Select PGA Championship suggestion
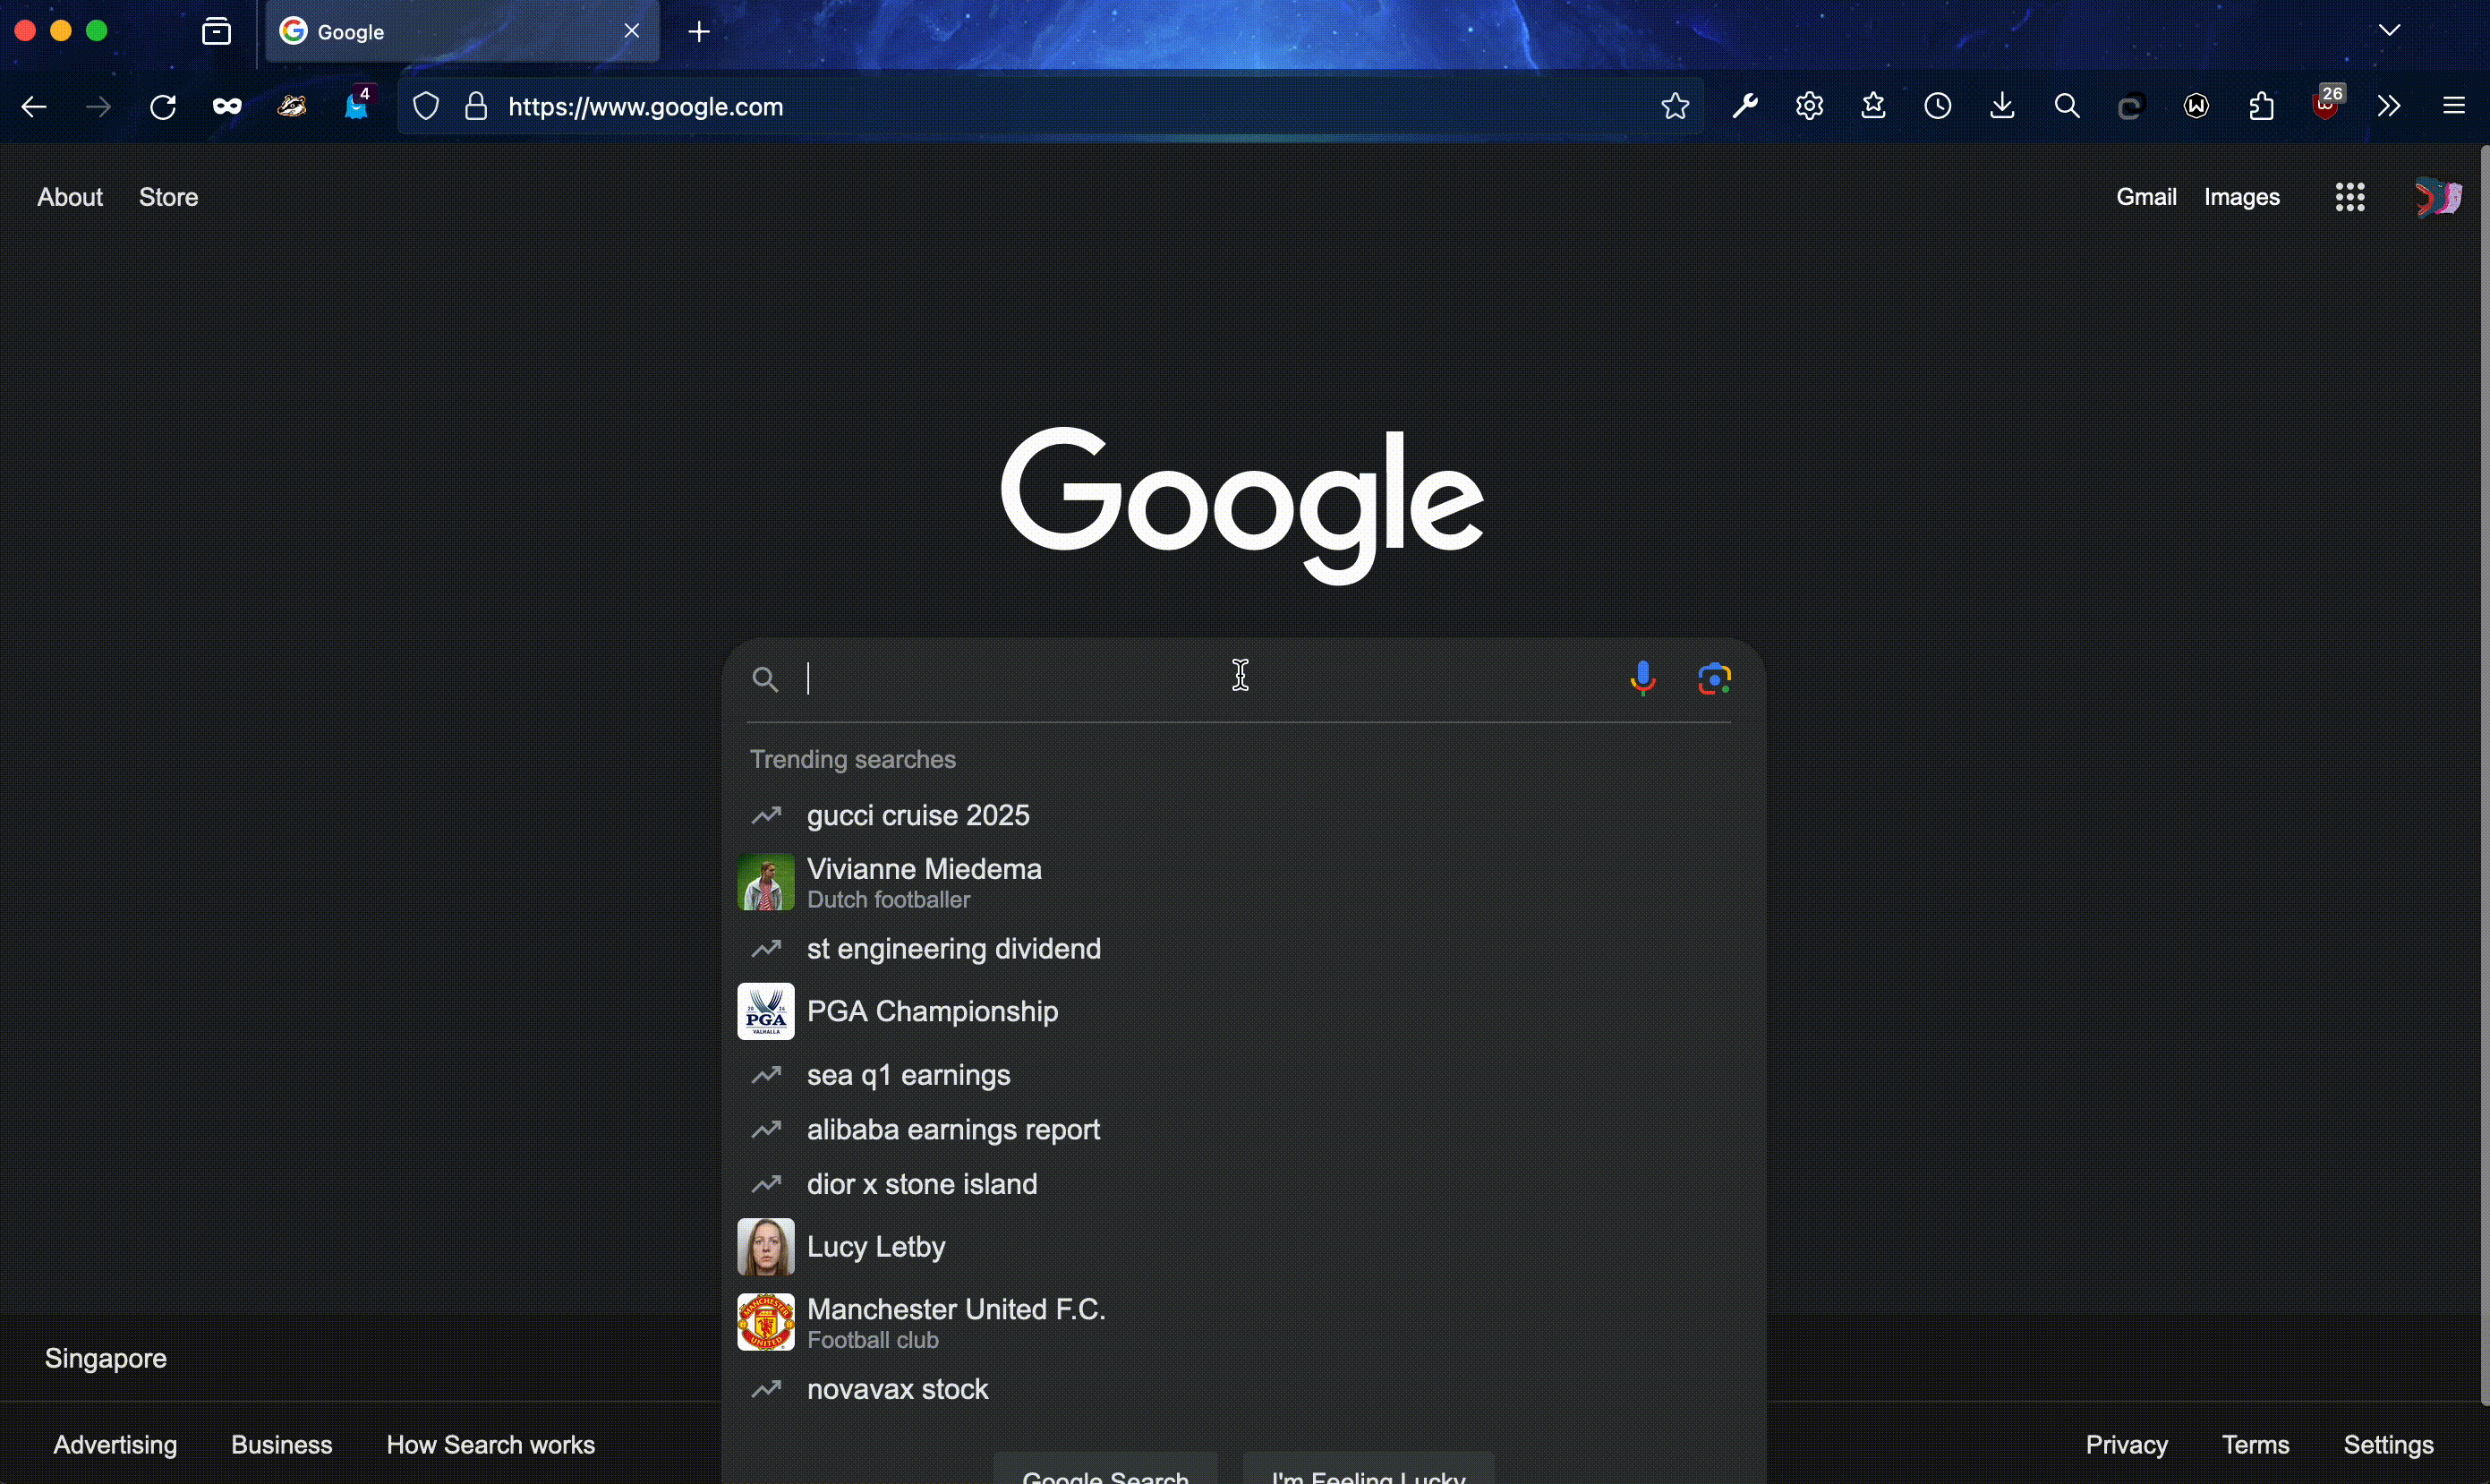Screen dimensions: 2490x1484 (x=1245, y=1013)
